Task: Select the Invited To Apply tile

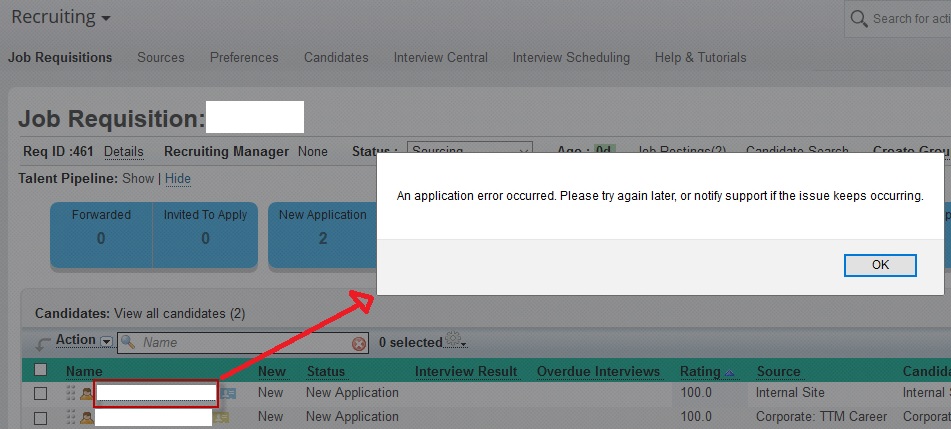Action: 205,235
